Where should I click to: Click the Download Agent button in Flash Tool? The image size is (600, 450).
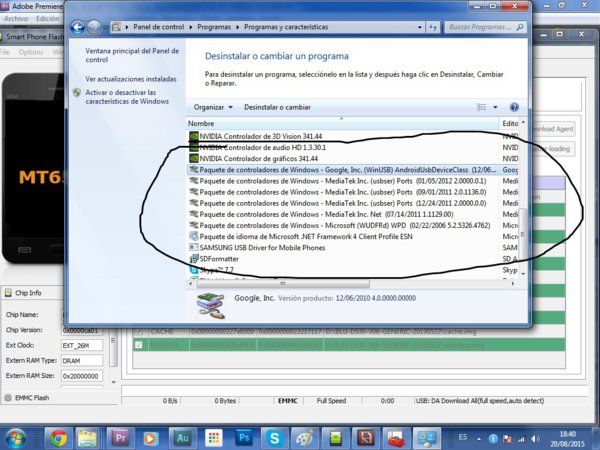coord(553,129)
